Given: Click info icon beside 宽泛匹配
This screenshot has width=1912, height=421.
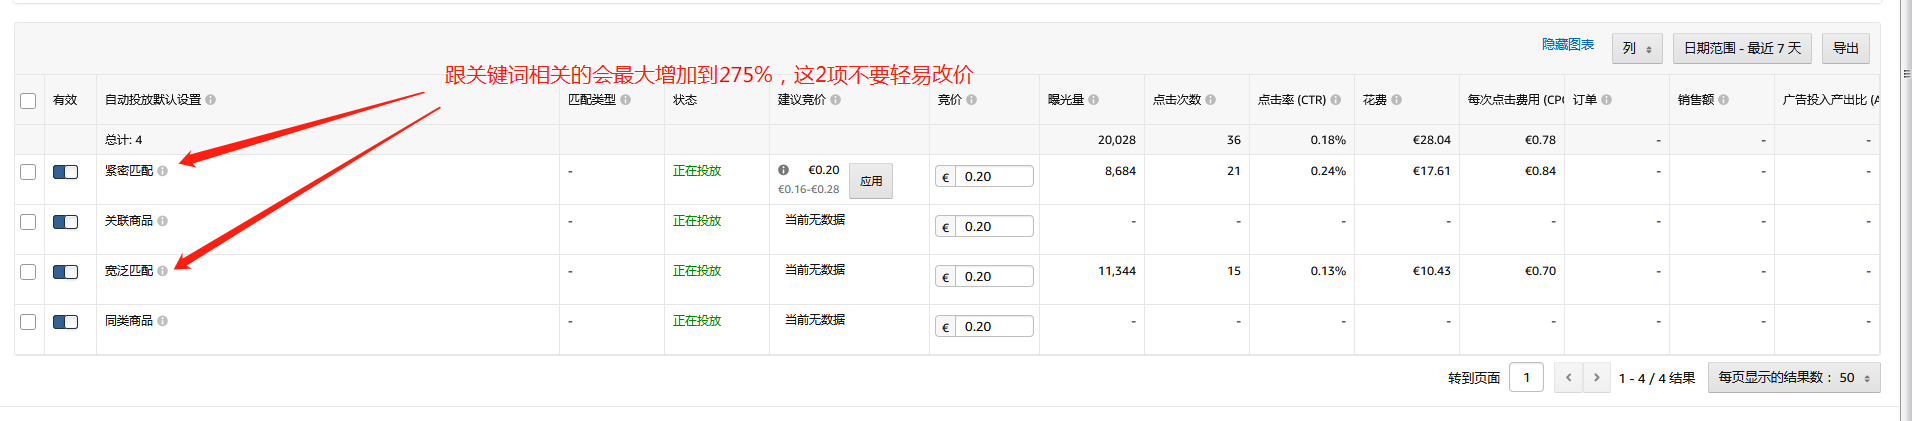Looking at the screenshot, I should click(163, 271).
